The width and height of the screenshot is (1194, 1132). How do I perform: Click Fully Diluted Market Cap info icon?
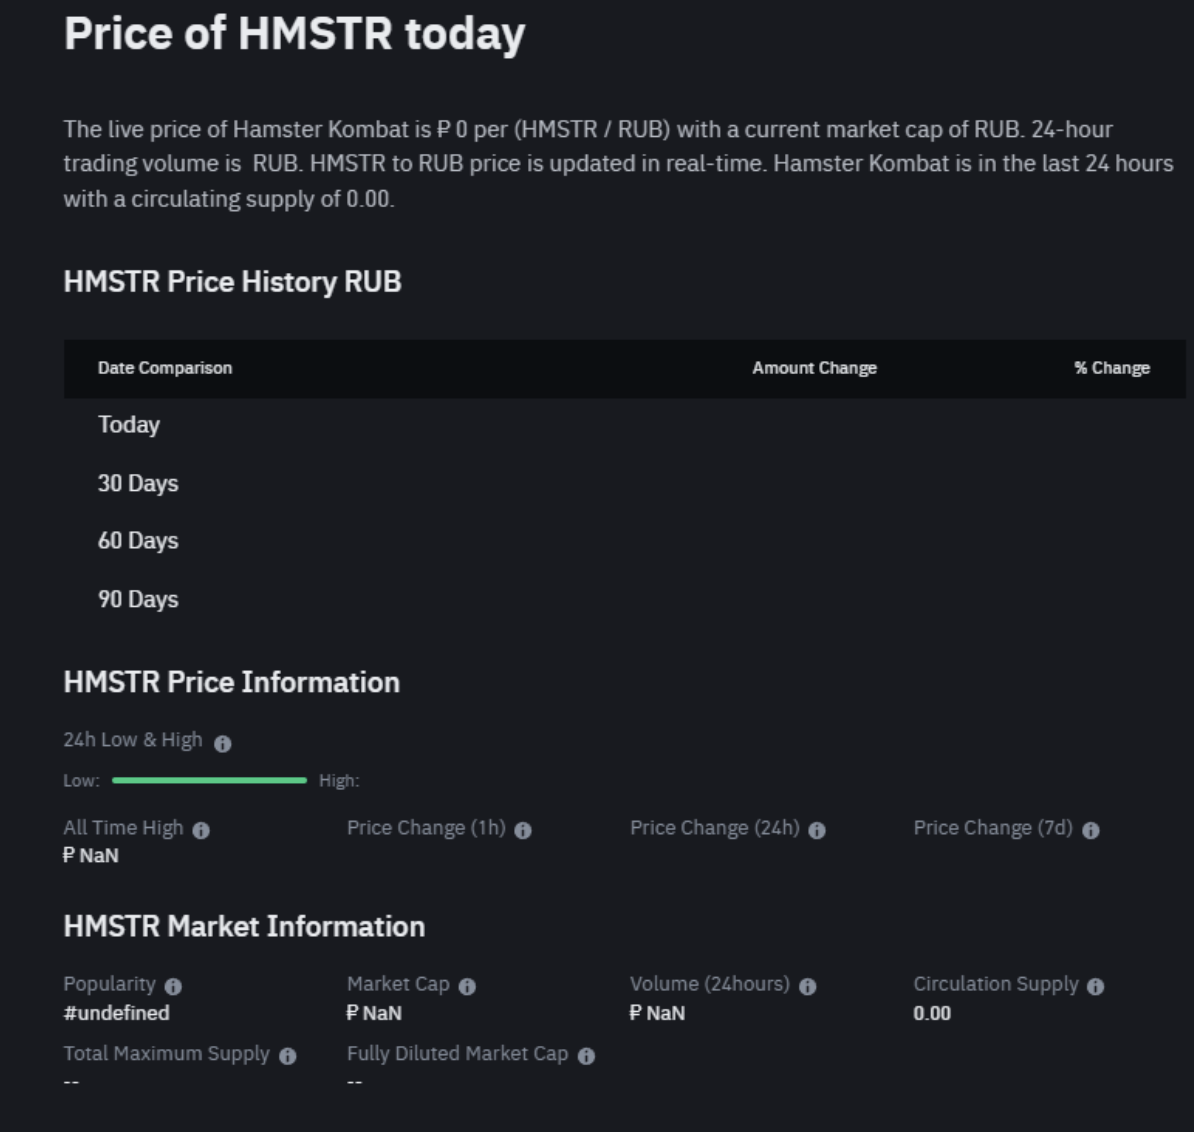[x=587, y=1056]
